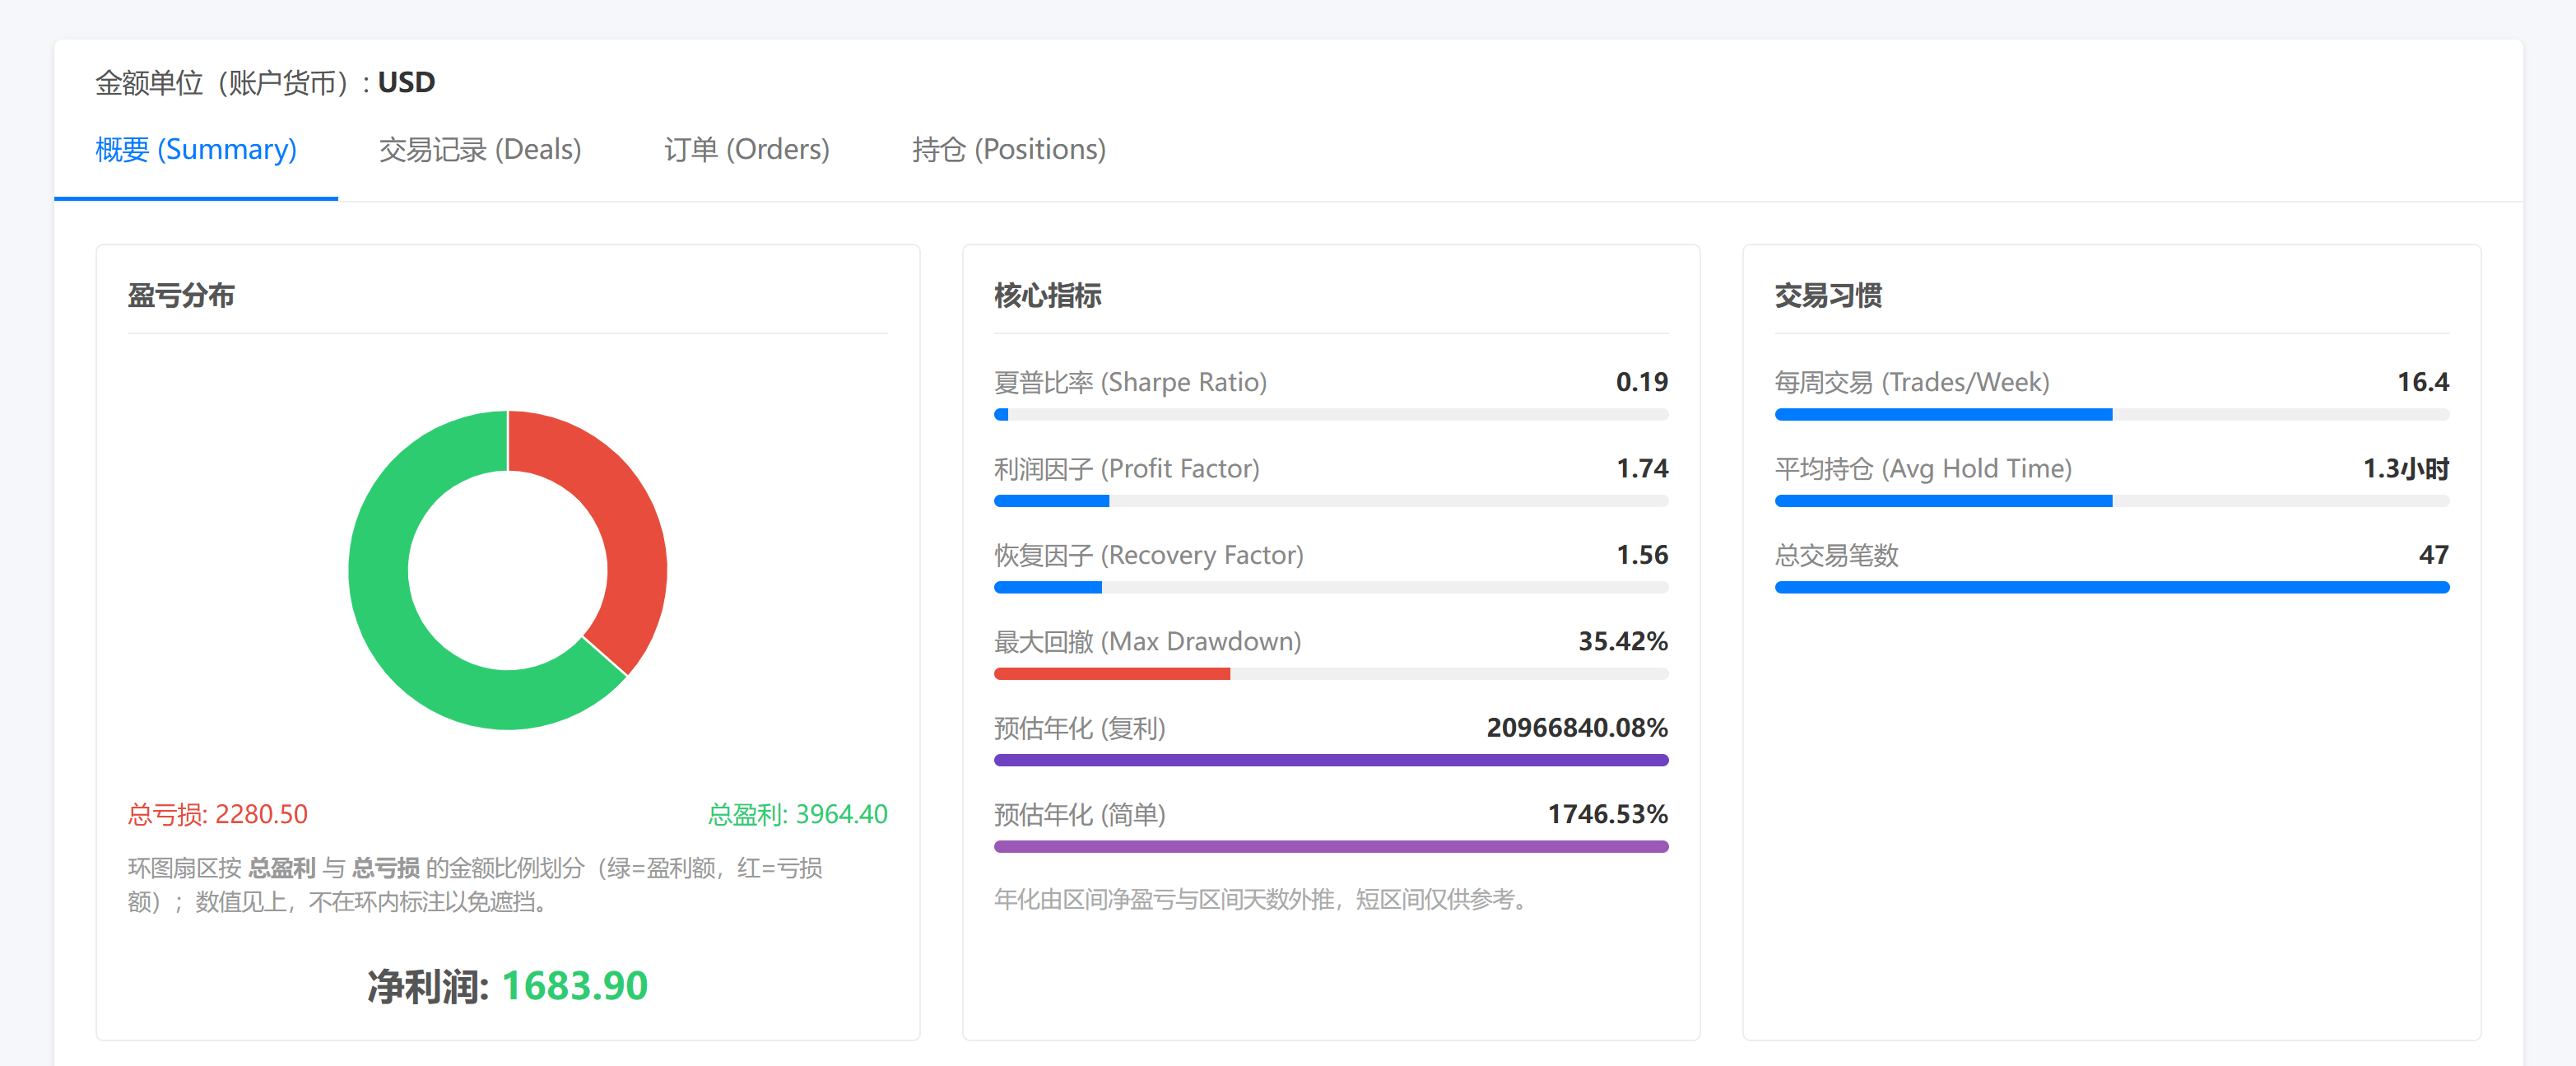
Task: Open the 订单 (Orders) tab
Action: coord(746,150)
